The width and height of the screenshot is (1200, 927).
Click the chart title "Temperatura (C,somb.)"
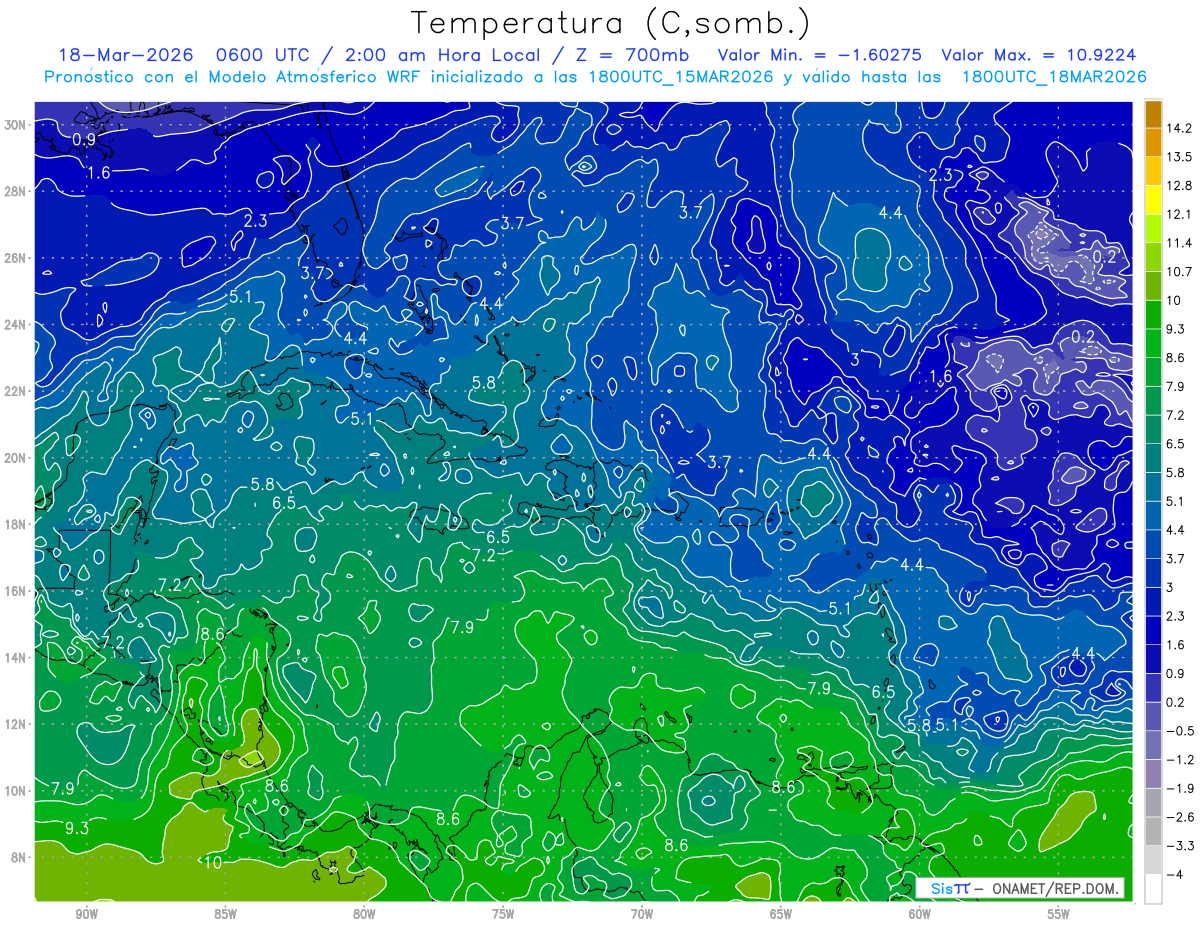click(x=611, y=23)
